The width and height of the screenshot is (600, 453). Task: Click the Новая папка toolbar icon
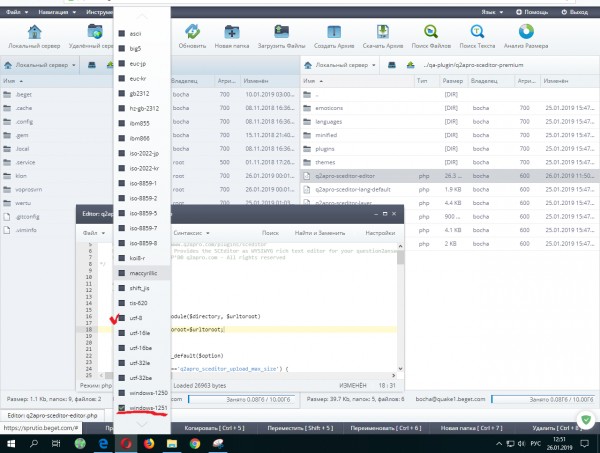coord(231,33)
